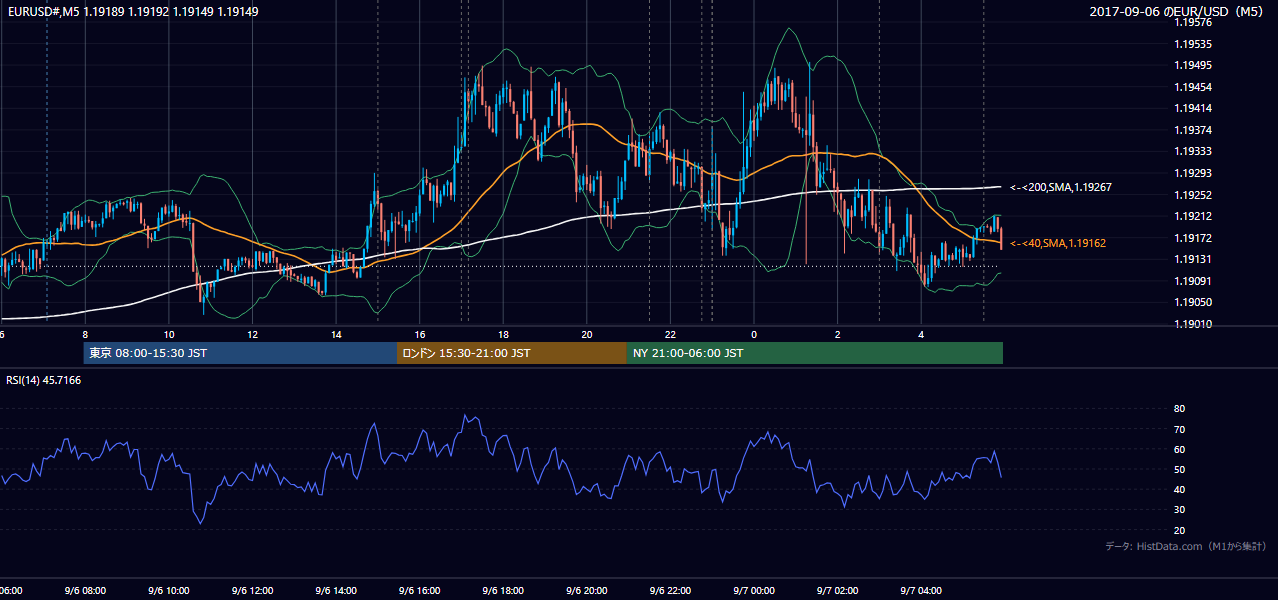Click the bottom time label 9/7 00:00
This screenshot has height=600, width=1278.
pos(754,591)
